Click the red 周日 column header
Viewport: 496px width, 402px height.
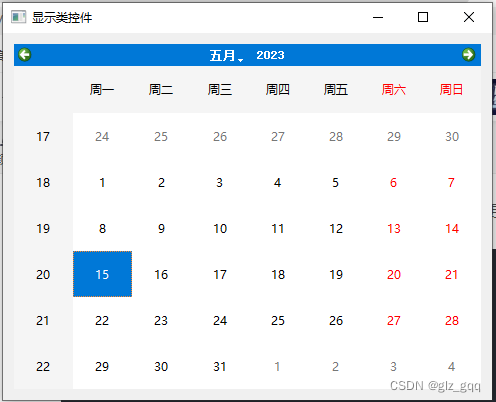coord(451,89)
